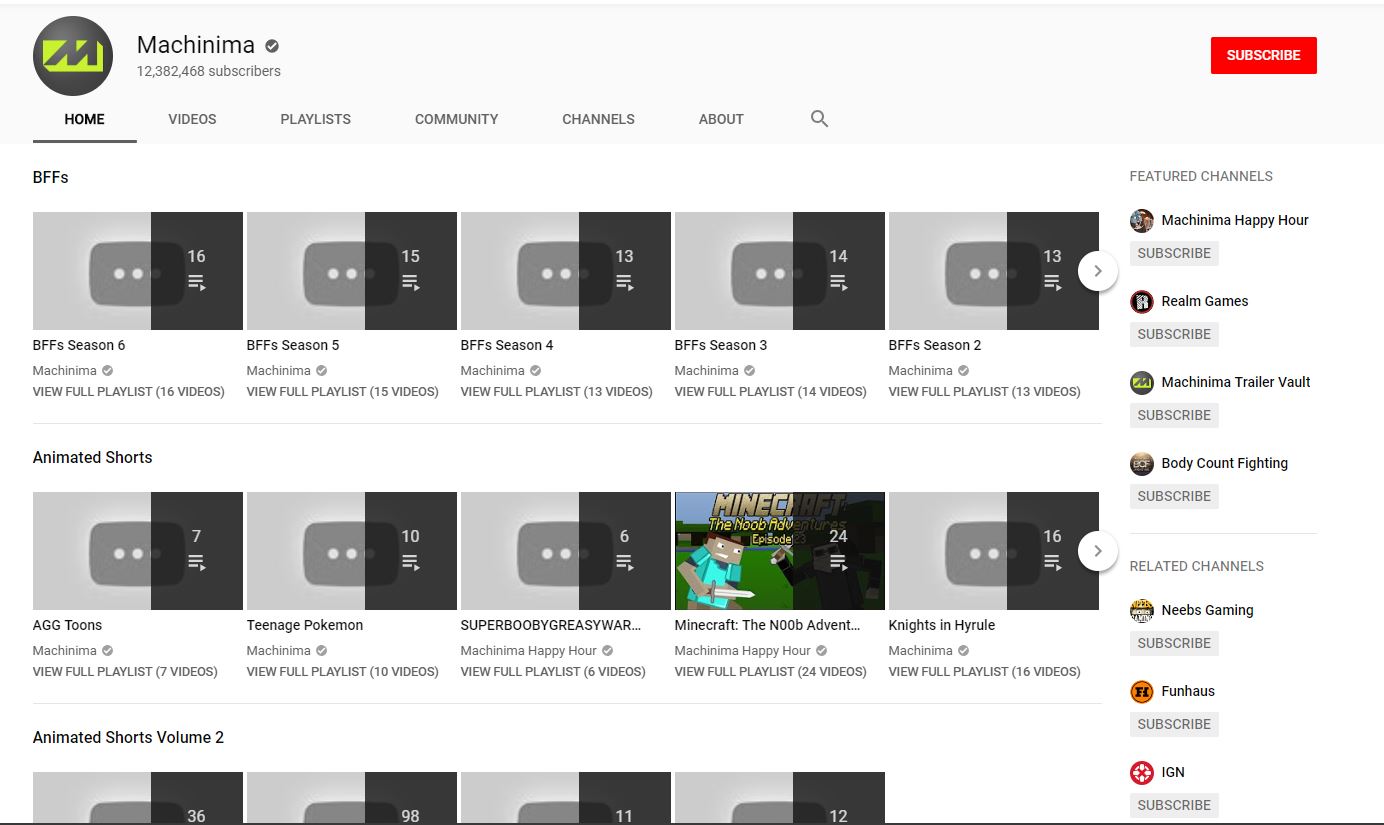Go to the About tab

click(720, 119)
